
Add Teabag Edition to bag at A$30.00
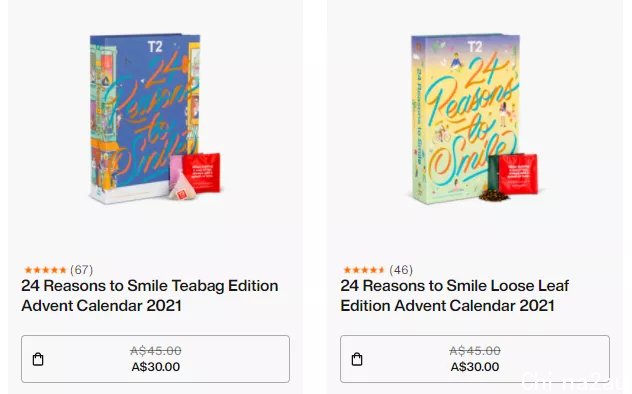coord(155,359)
